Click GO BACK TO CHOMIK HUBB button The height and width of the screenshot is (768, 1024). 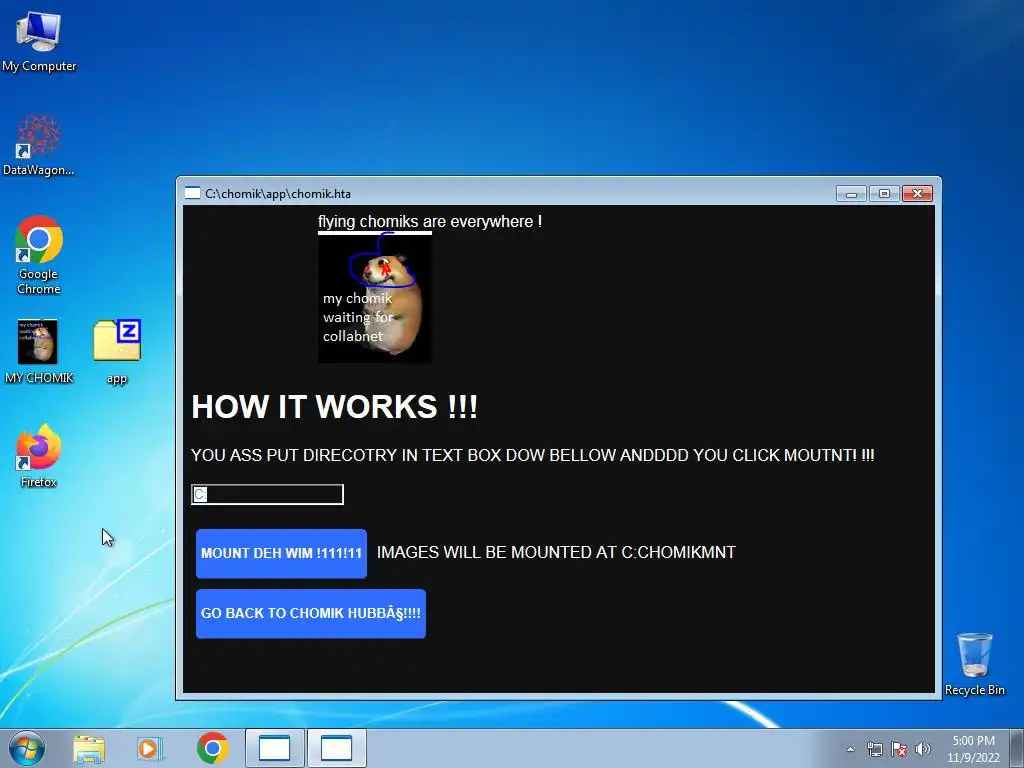311,613
